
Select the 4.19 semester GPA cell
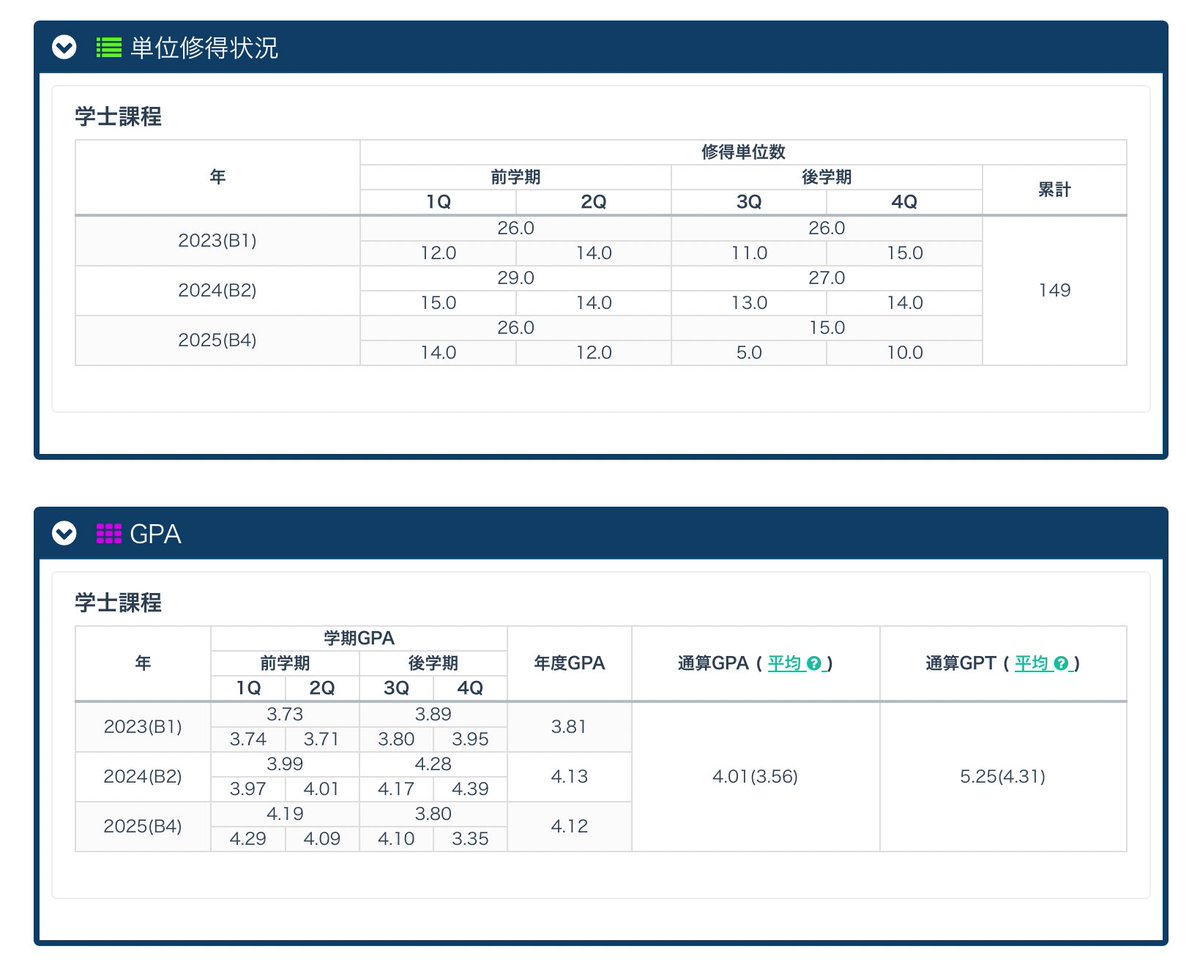point(285,814)
